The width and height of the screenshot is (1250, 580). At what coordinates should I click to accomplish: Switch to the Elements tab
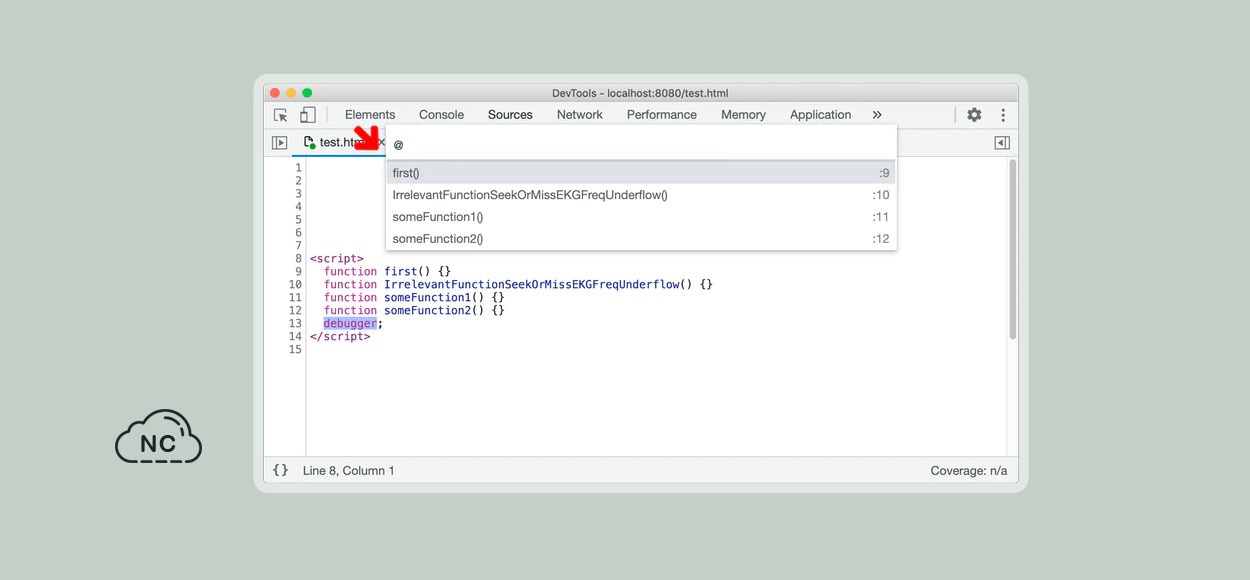coord(370,115)
